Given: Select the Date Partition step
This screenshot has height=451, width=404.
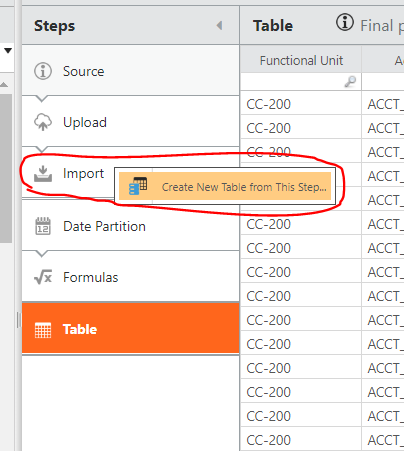Looking at the screenshot, I should pyautogui.click(x=130, y=226).
